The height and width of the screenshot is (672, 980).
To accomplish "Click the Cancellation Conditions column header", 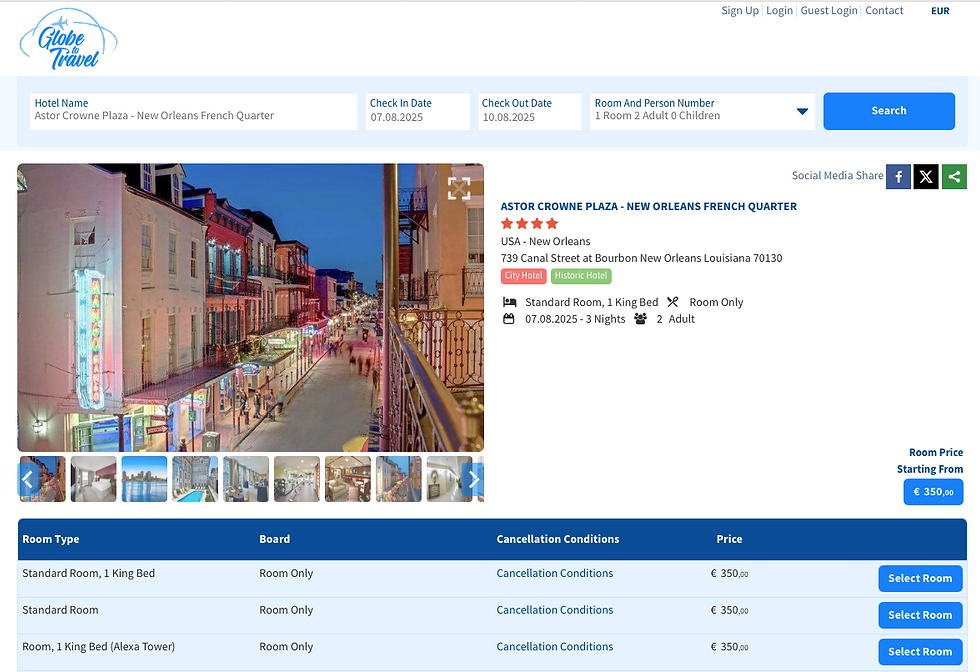I will pos(558,539).
